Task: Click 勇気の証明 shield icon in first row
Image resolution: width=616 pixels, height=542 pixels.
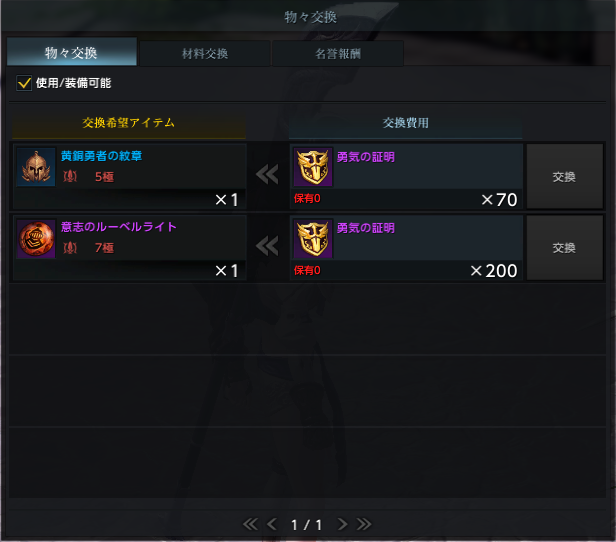Action: 313,167
